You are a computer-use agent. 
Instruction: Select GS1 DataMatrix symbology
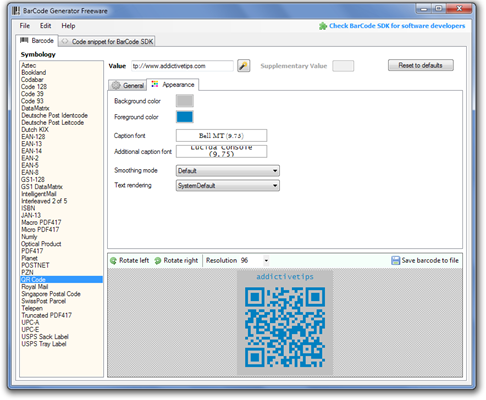tap(42, 187)
